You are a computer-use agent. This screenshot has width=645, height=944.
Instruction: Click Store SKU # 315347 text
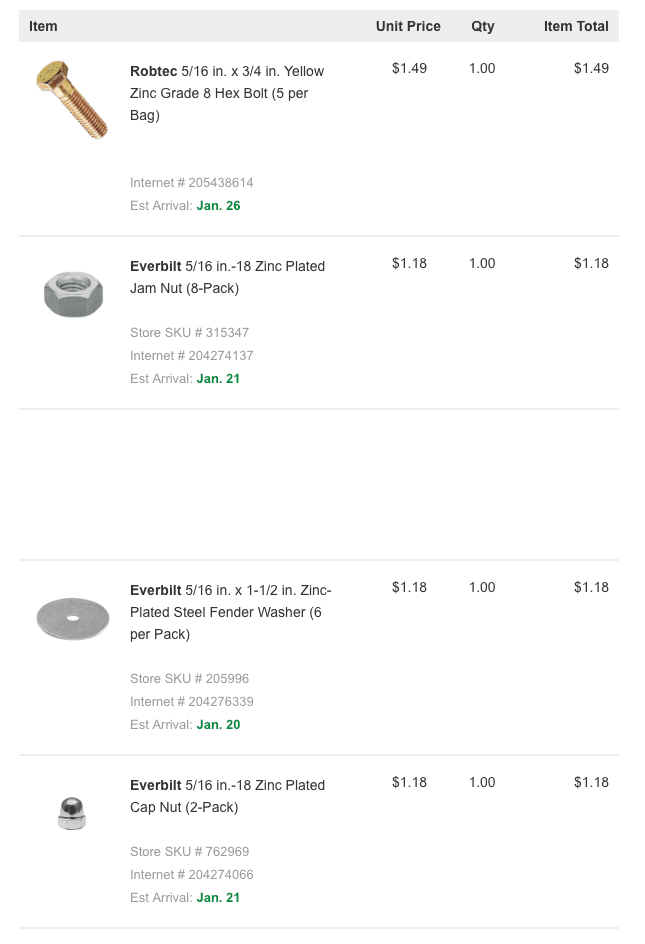189,332
